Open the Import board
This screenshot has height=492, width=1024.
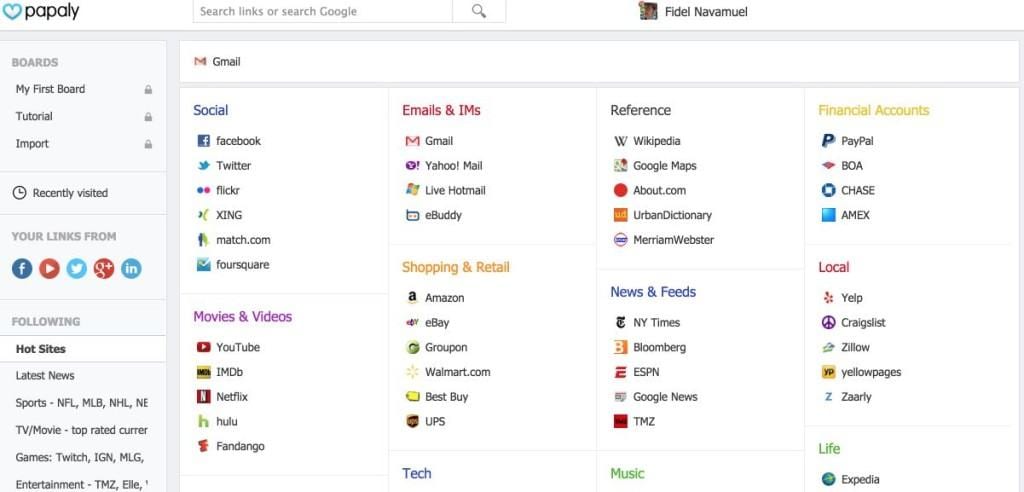[32, 144]
